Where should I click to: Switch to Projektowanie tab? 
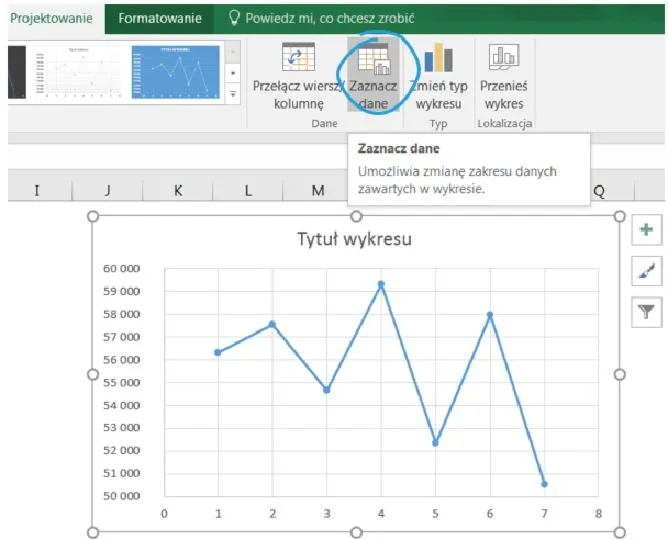tap(52, 18)
